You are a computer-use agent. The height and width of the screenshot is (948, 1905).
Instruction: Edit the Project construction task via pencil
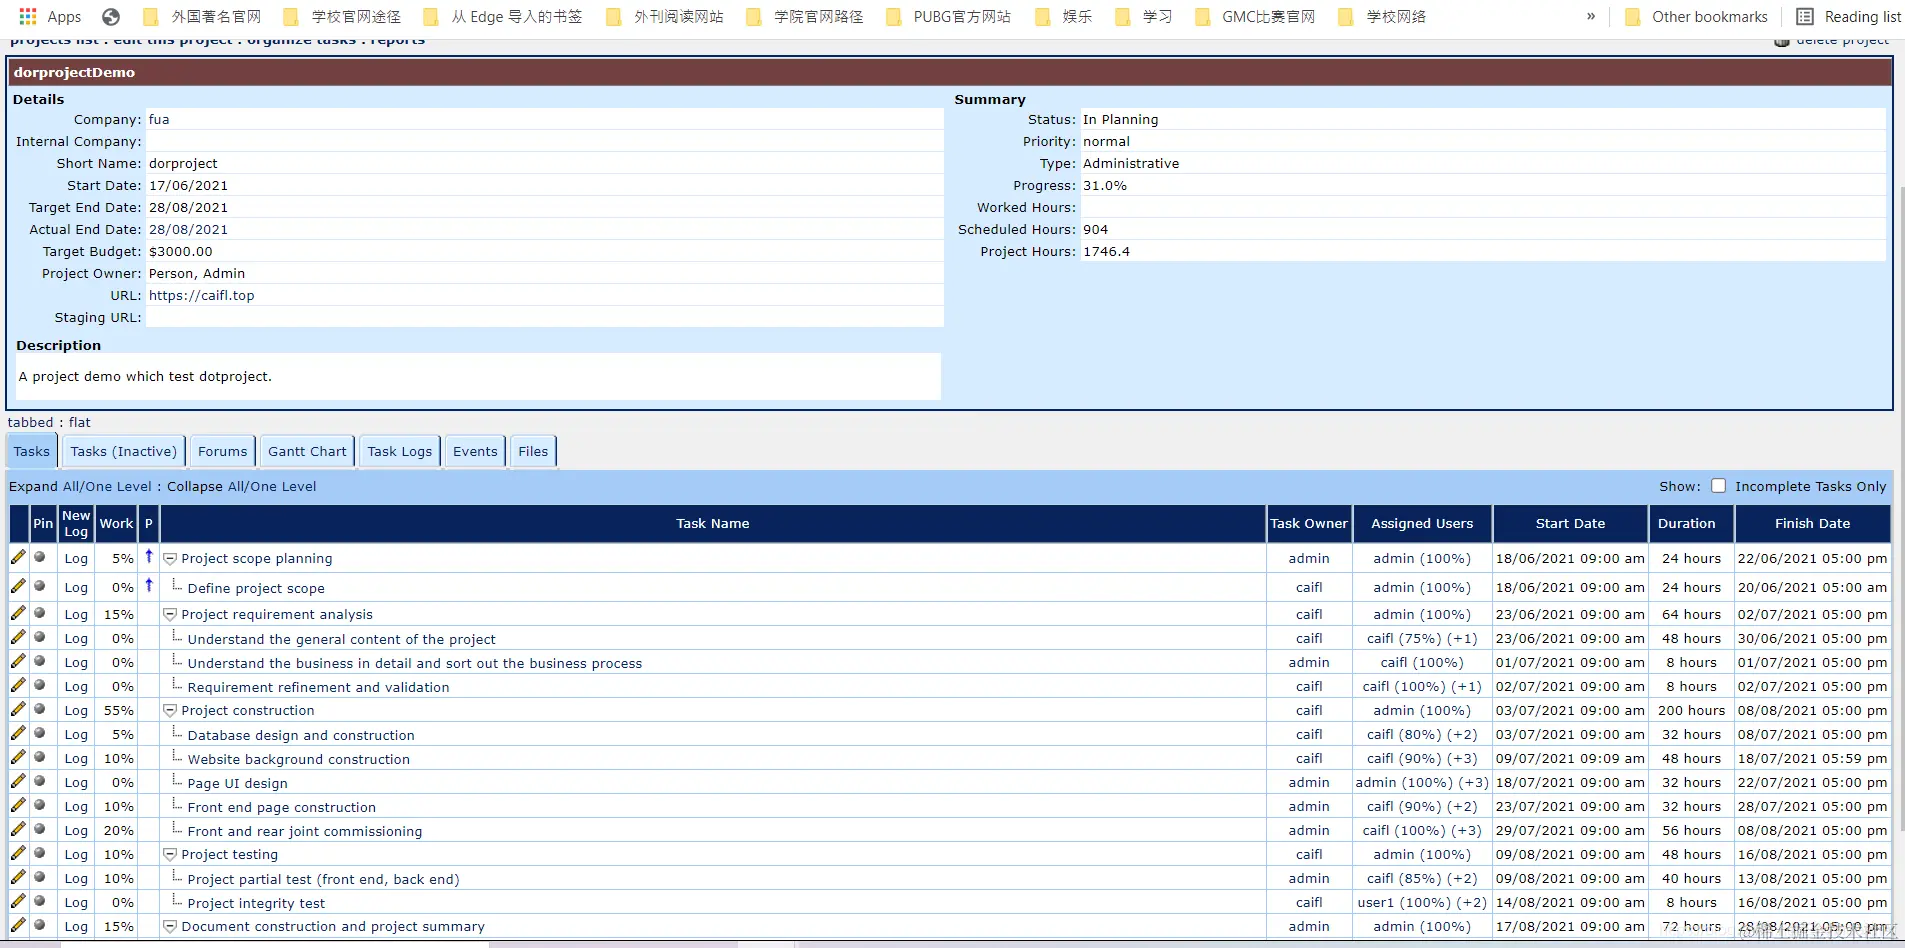pos(18,709)
